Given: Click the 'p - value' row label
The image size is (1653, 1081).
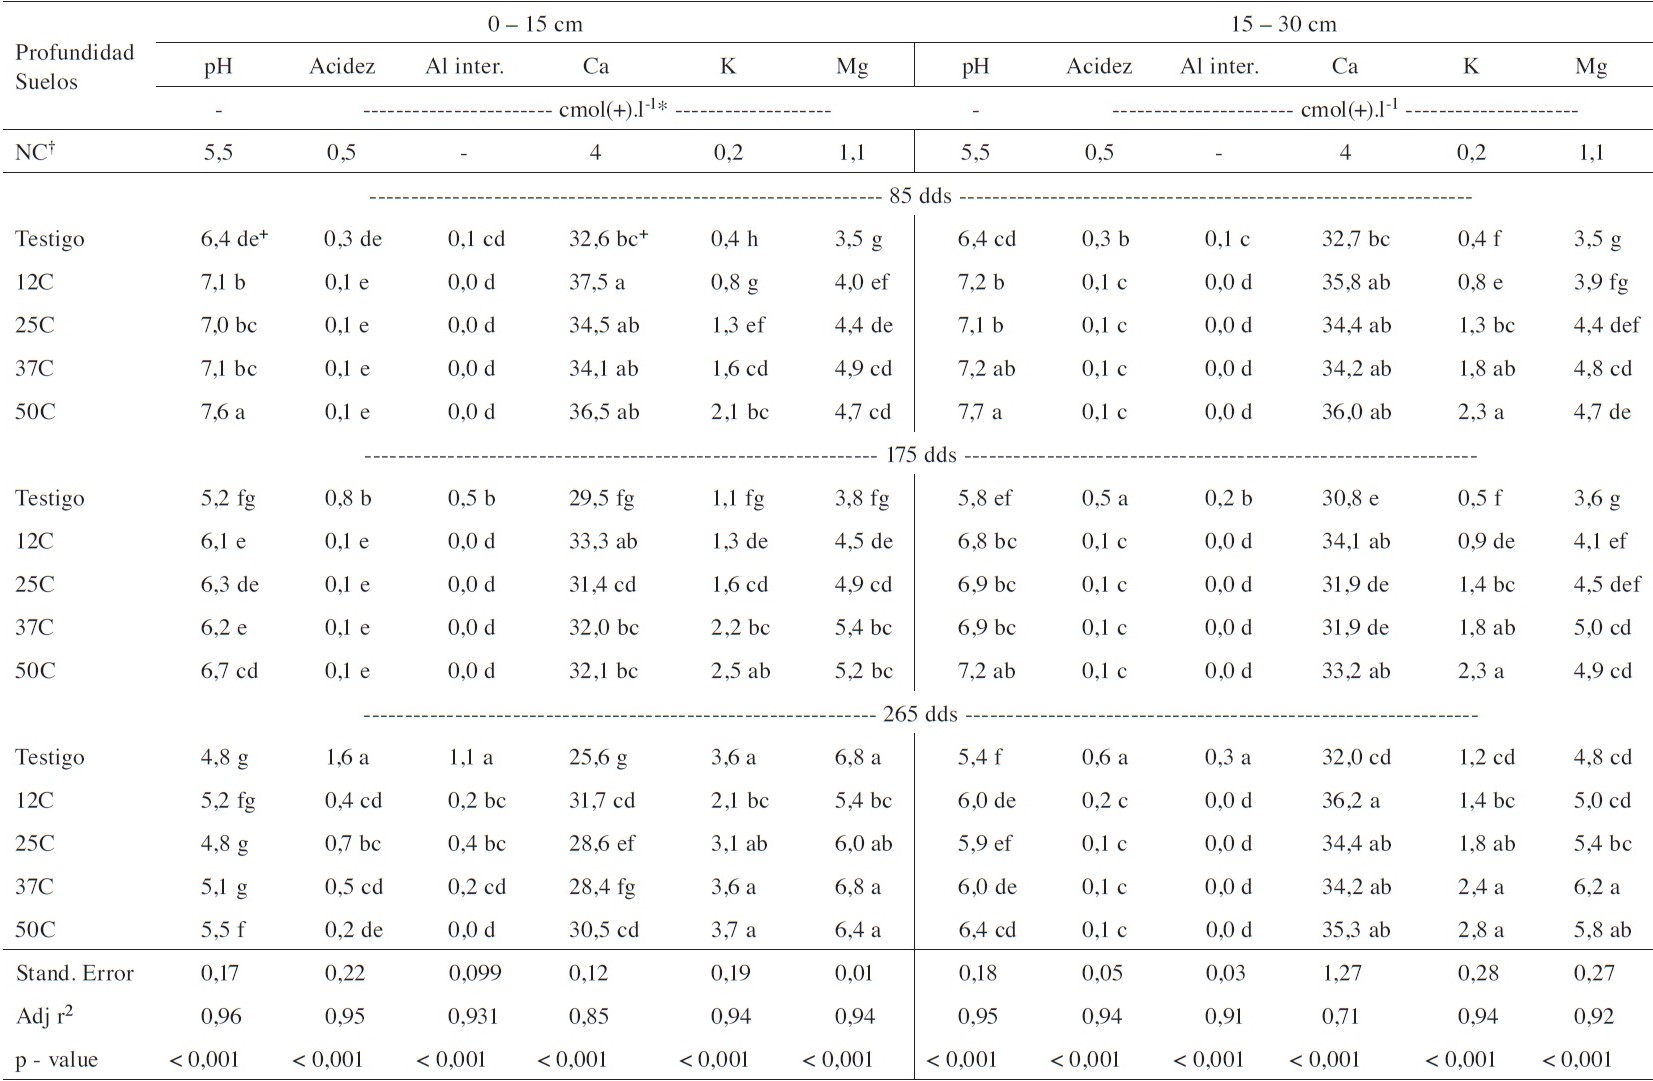Looking at the screenshot, I should tap(57, 1060).
